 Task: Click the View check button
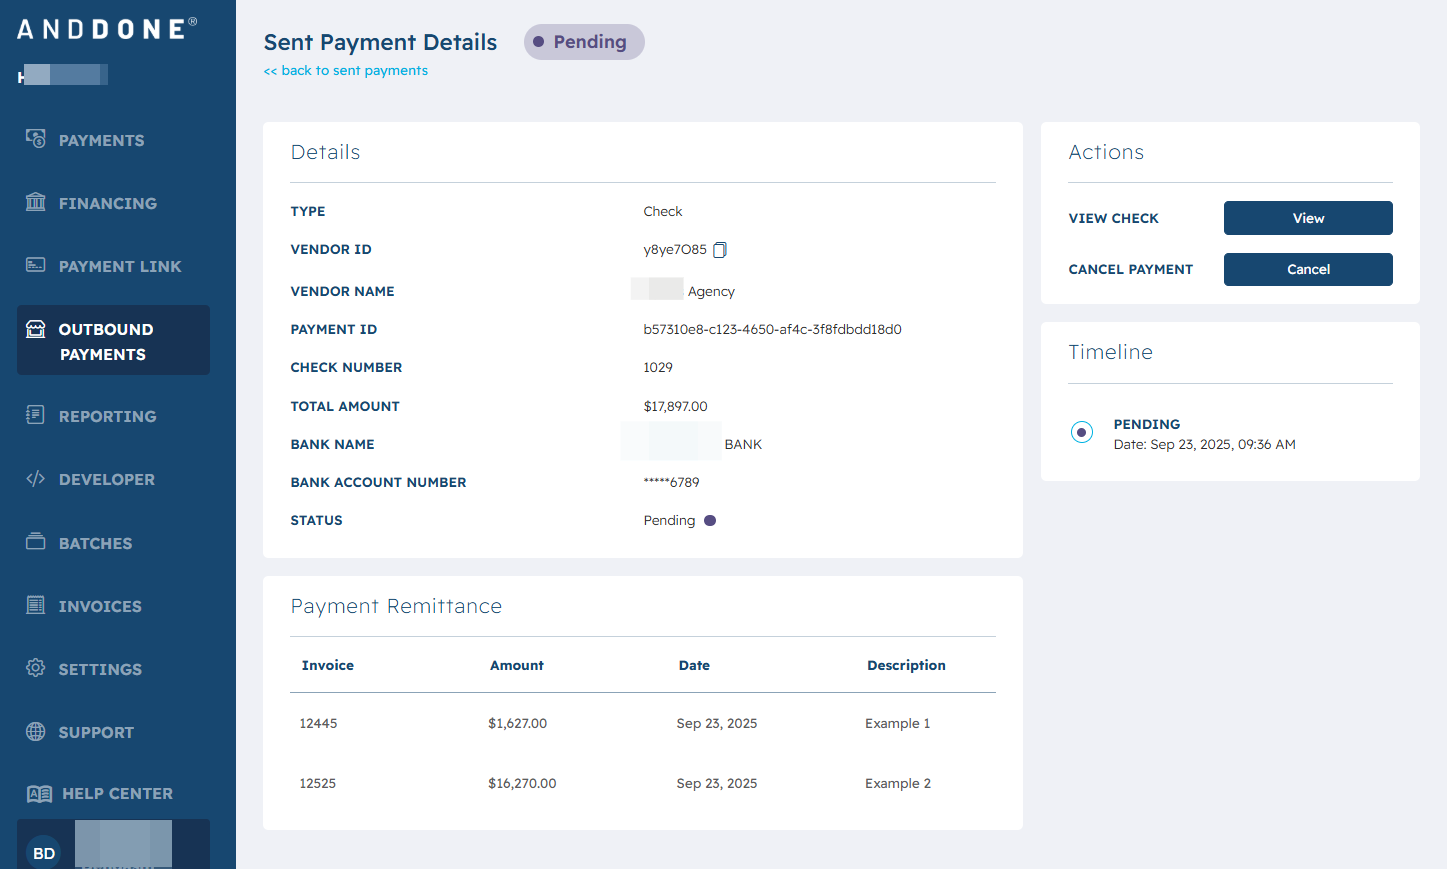[x=1308, y=218]
